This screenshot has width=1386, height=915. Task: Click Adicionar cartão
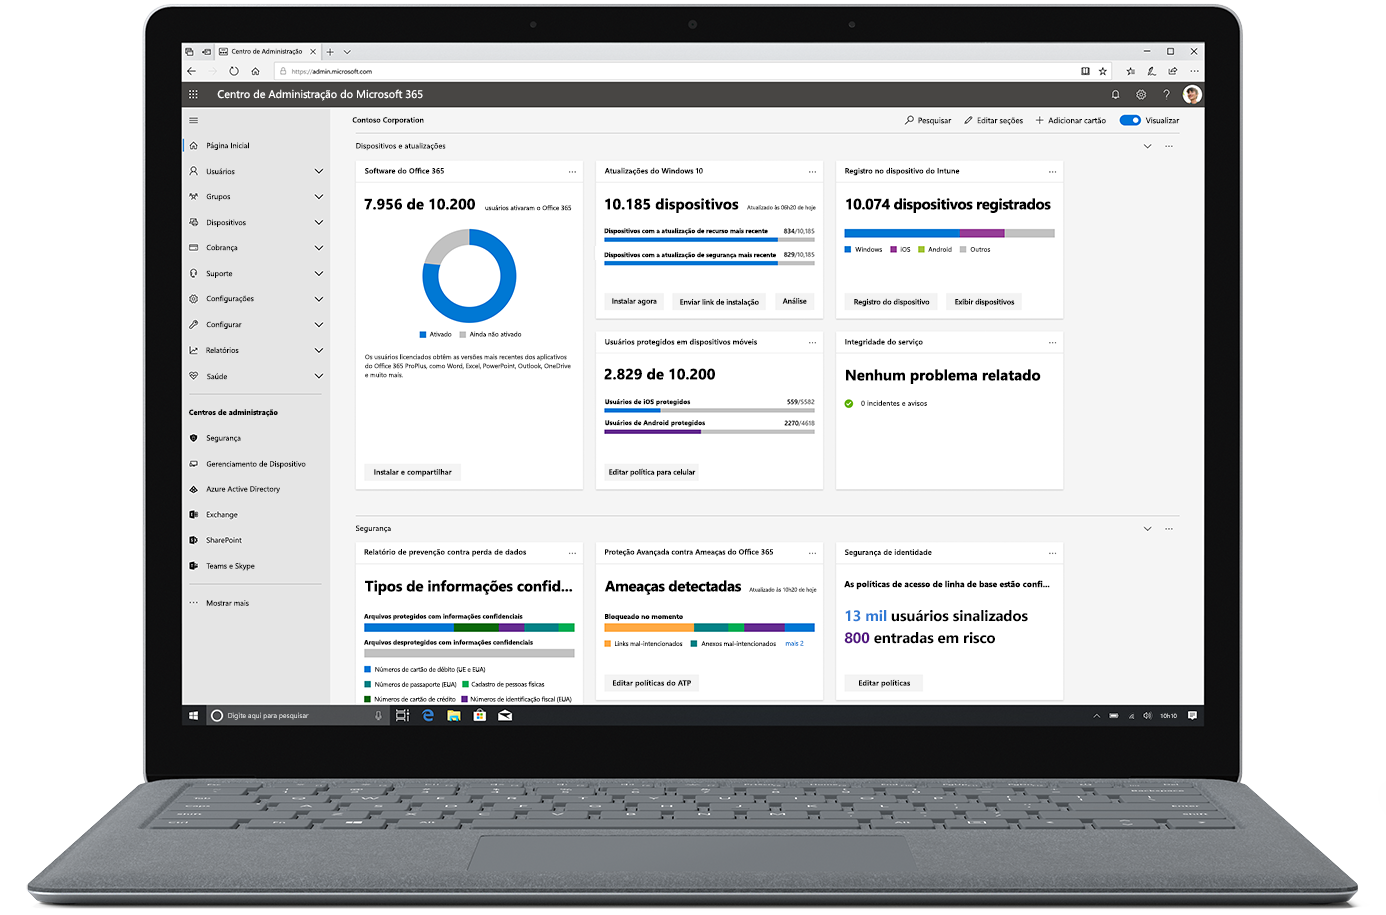coord(1070,120)
